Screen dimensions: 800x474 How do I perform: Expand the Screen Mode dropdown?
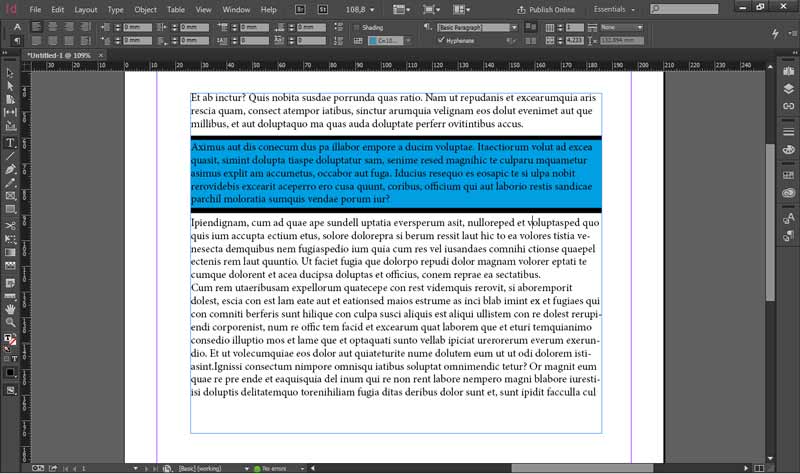(432, 9)
